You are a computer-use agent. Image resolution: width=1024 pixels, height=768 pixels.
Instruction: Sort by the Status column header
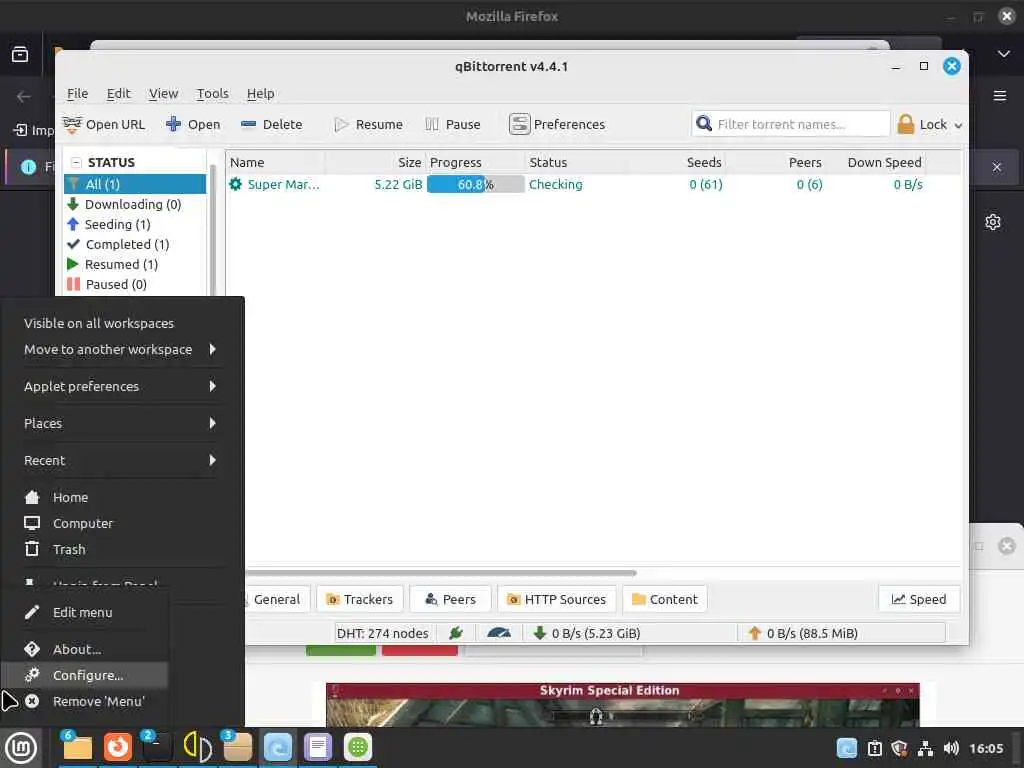[576, 163]
